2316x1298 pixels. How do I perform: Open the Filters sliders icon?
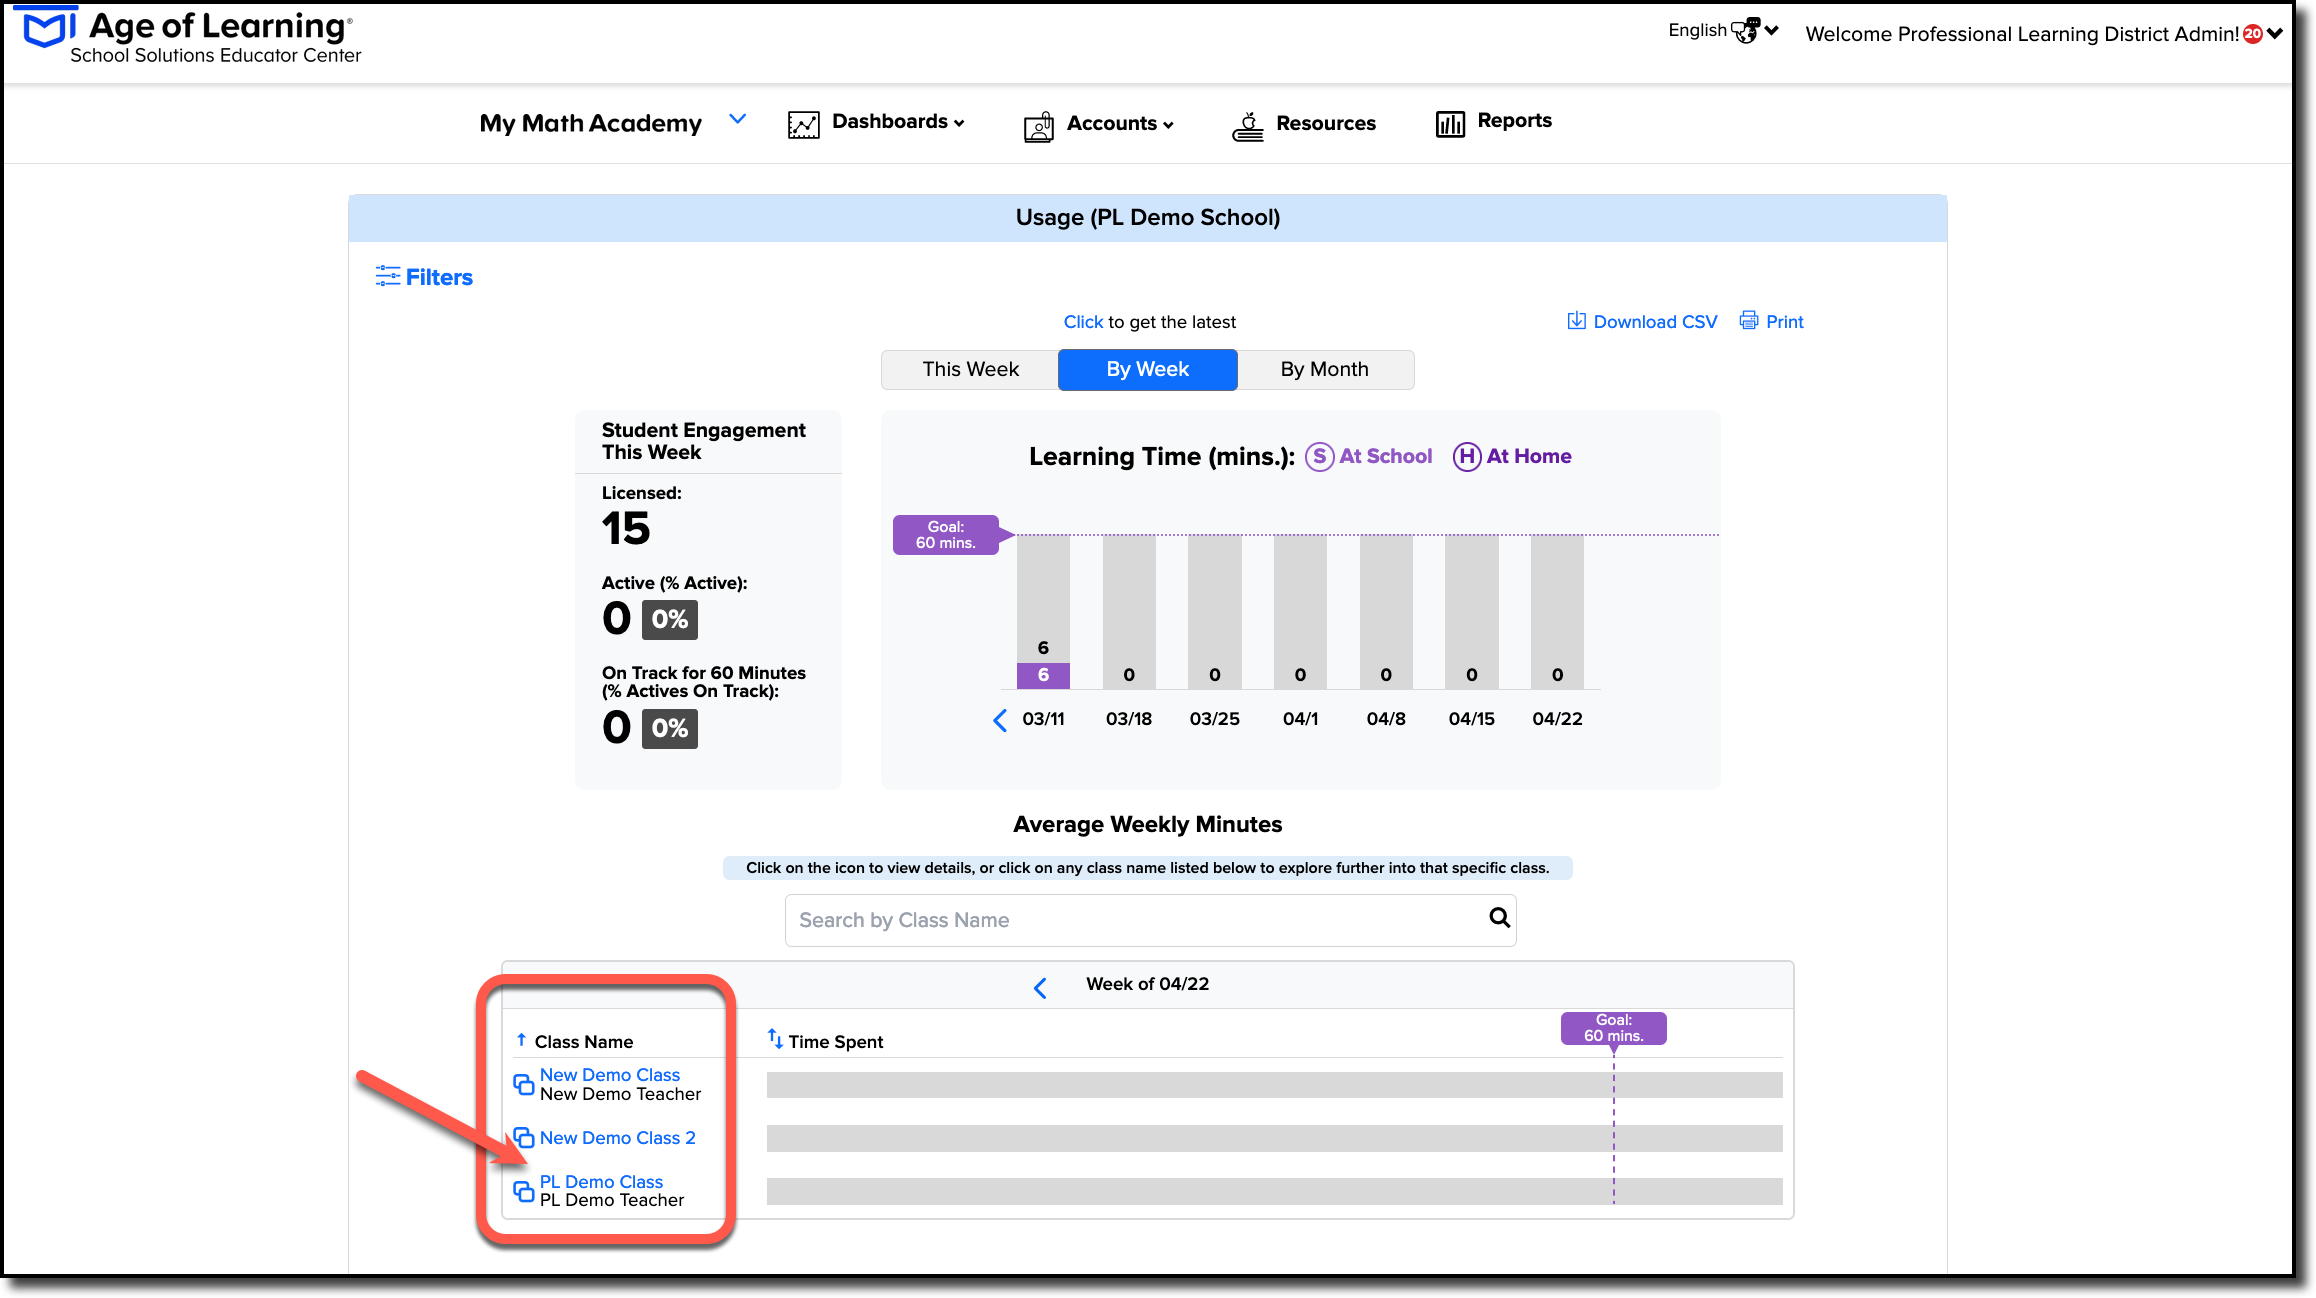pyautogui.click(x=387, y=277)
